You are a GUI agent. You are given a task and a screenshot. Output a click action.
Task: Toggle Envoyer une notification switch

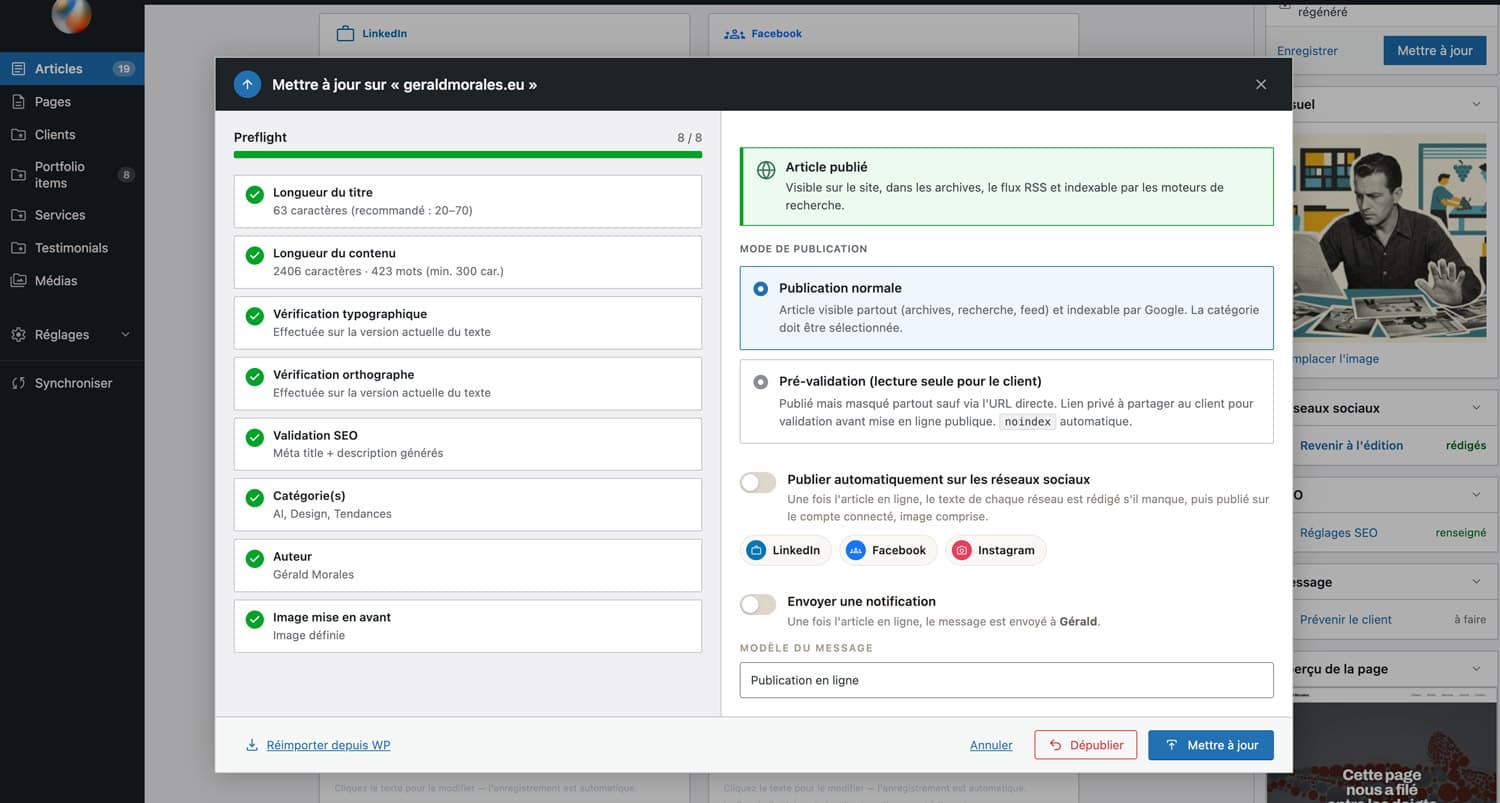758,604
